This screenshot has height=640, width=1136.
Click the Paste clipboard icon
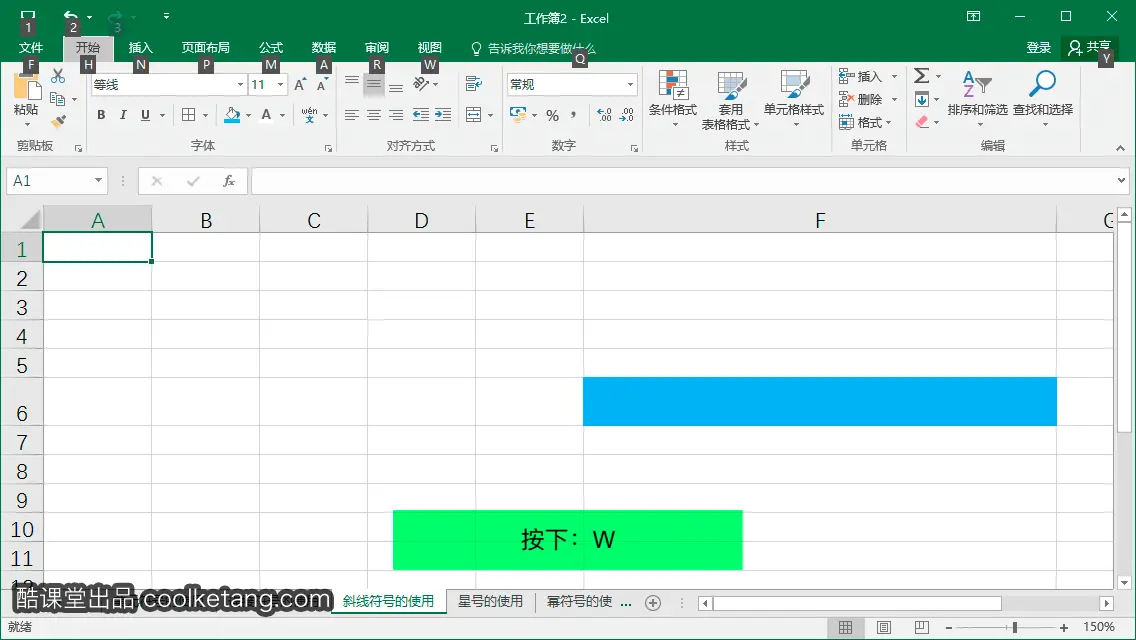pyautogui.click(x=27, y=88)
